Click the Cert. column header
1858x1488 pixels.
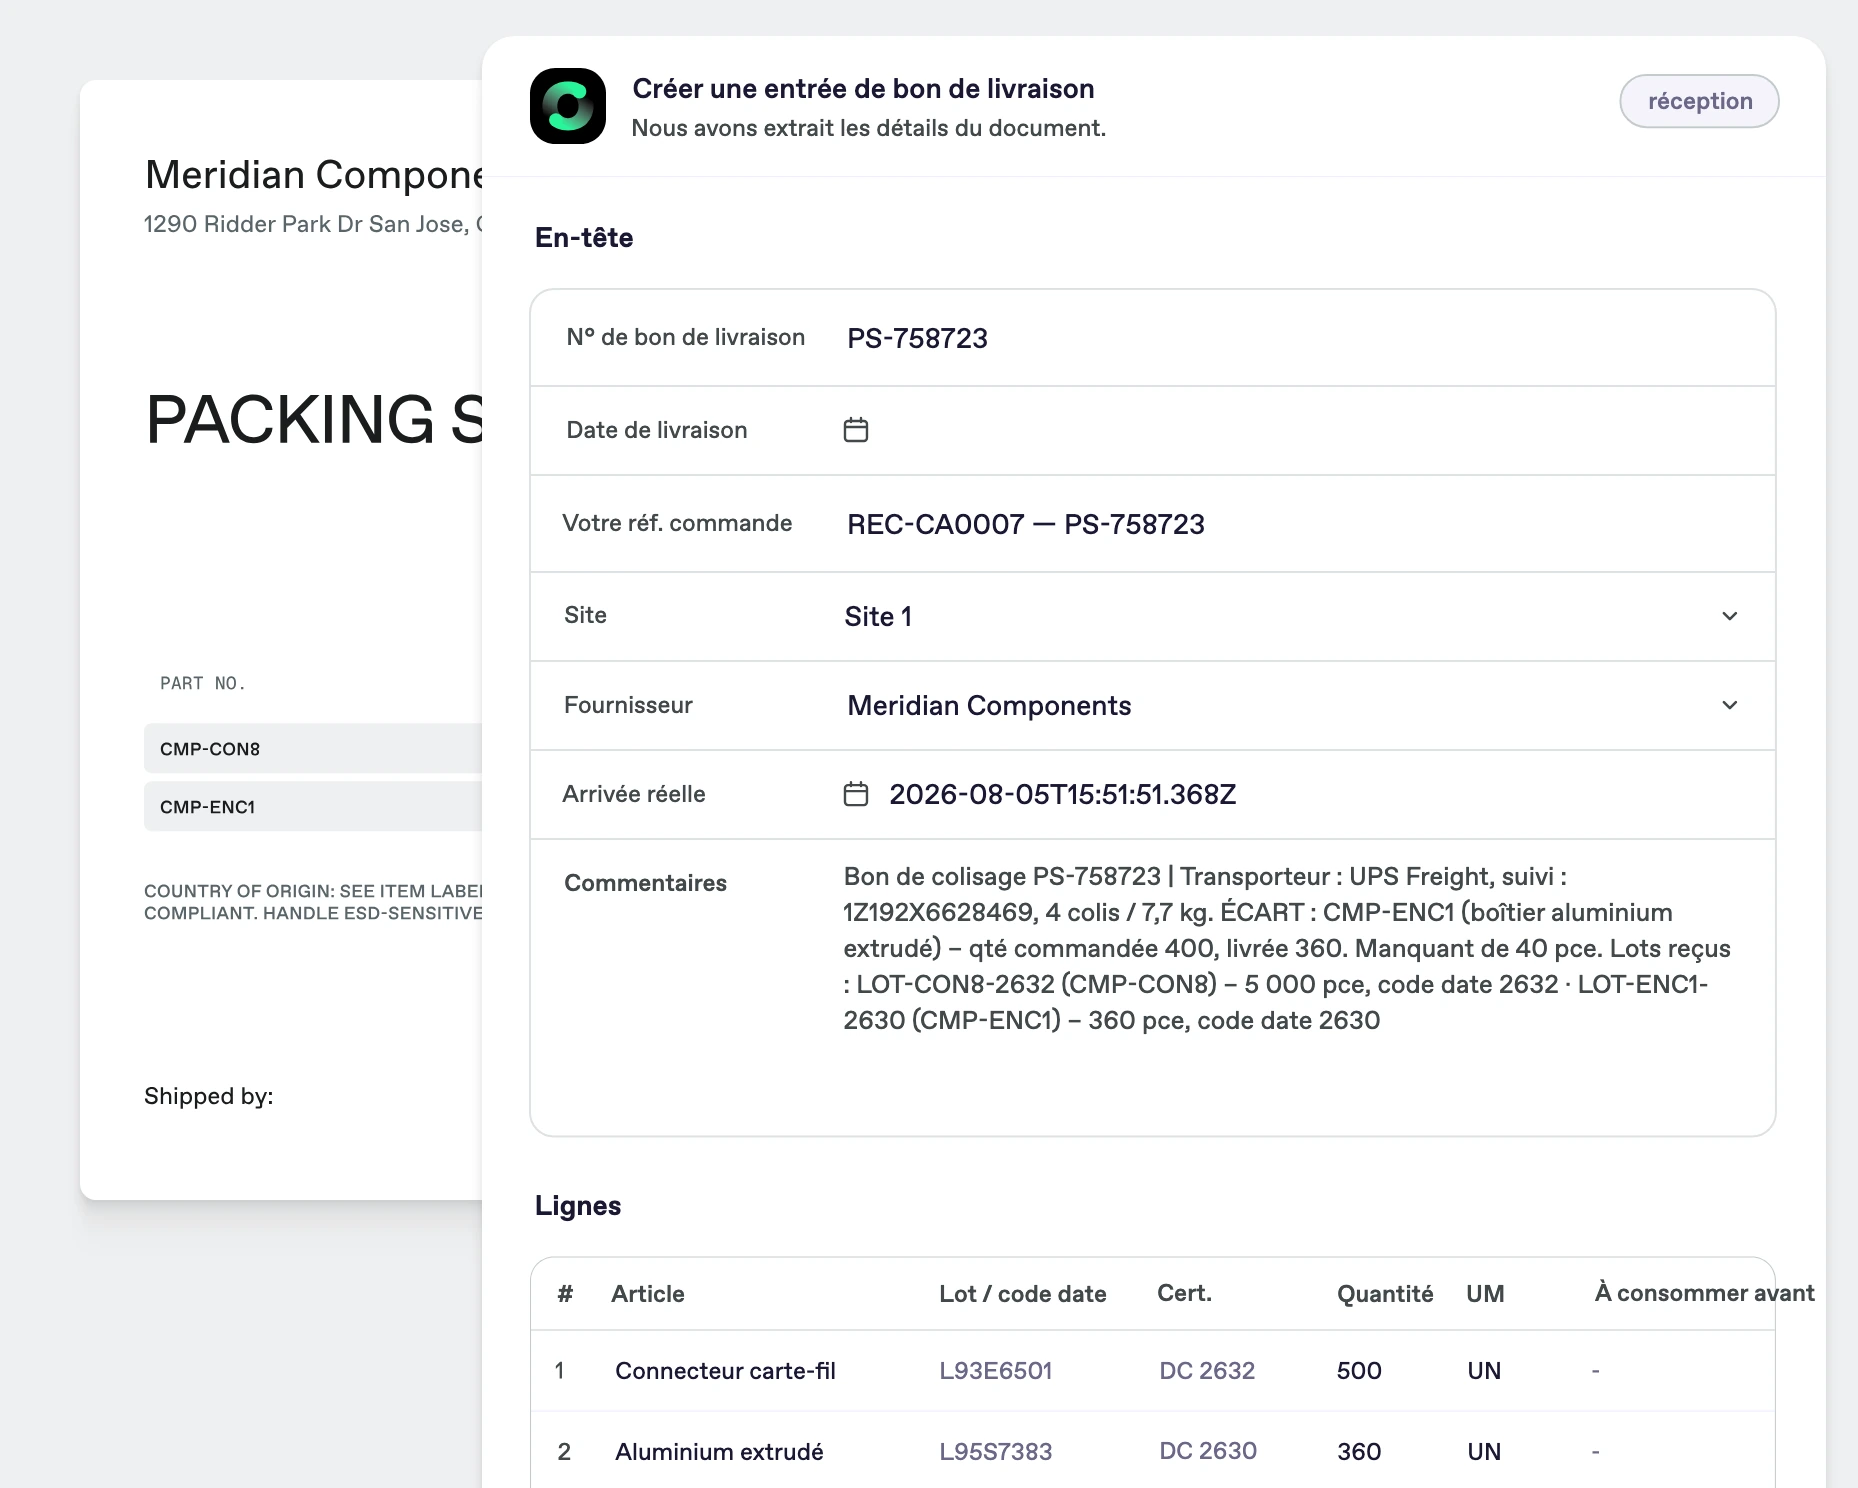click(x=1184, y=1293)
